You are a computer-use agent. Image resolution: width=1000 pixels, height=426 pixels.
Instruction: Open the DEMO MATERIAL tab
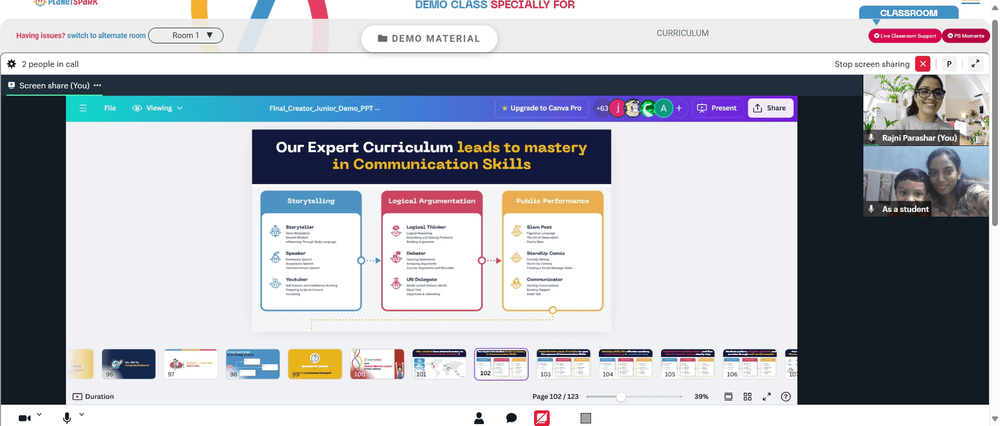point(429,38)
